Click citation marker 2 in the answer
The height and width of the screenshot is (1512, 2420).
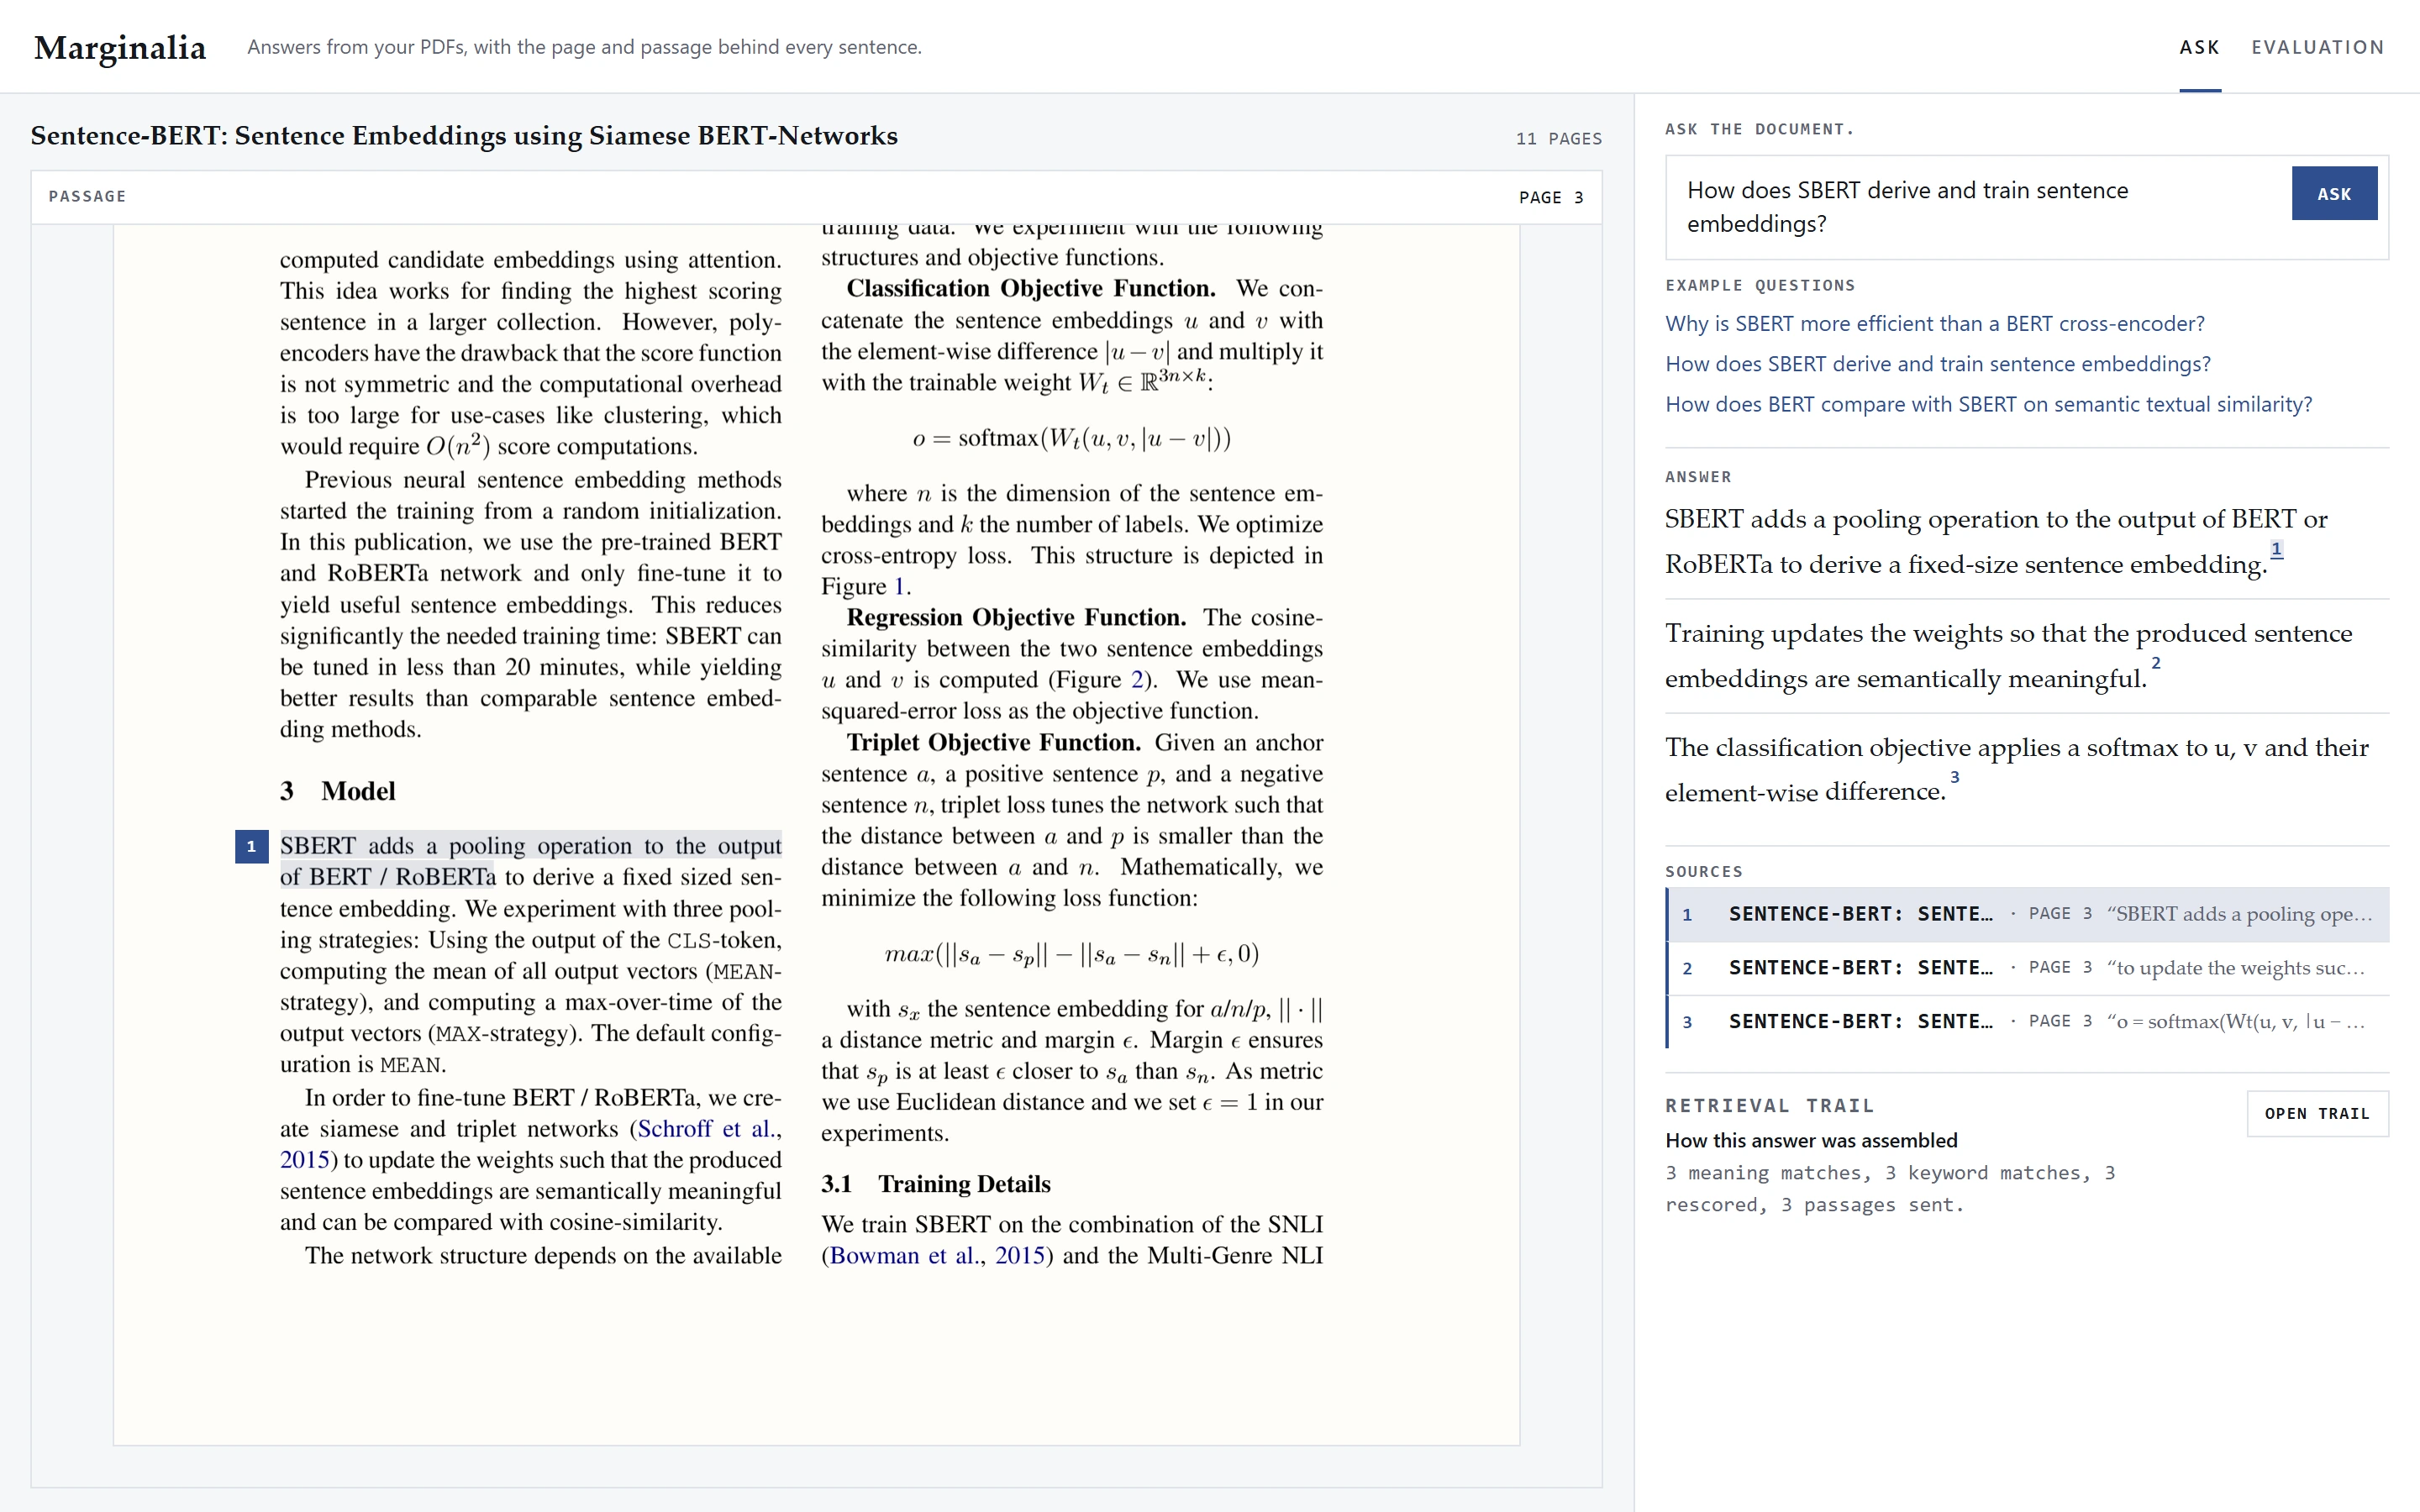click(2156, 663)
